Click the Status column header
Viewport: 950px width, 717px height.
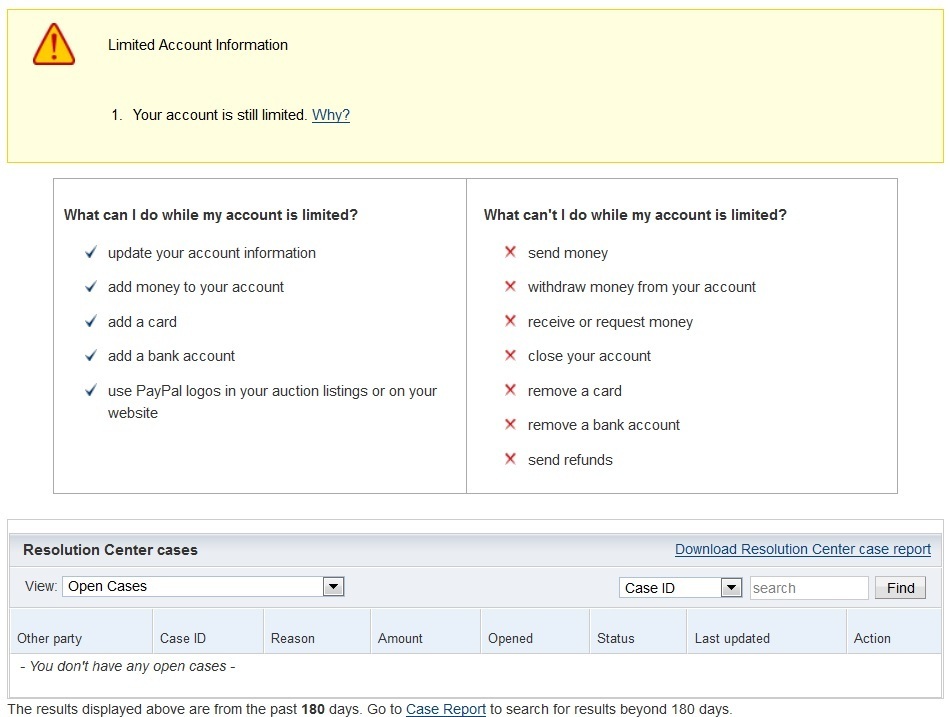(615, 638)
